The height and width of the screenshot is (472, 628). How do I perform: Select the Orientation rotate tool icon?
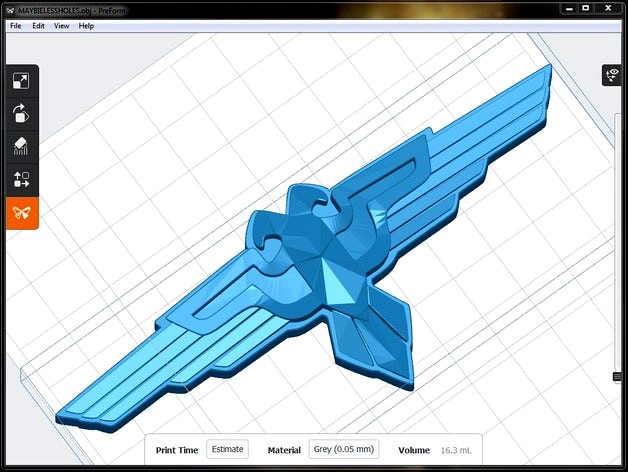(x=21, y=113)
